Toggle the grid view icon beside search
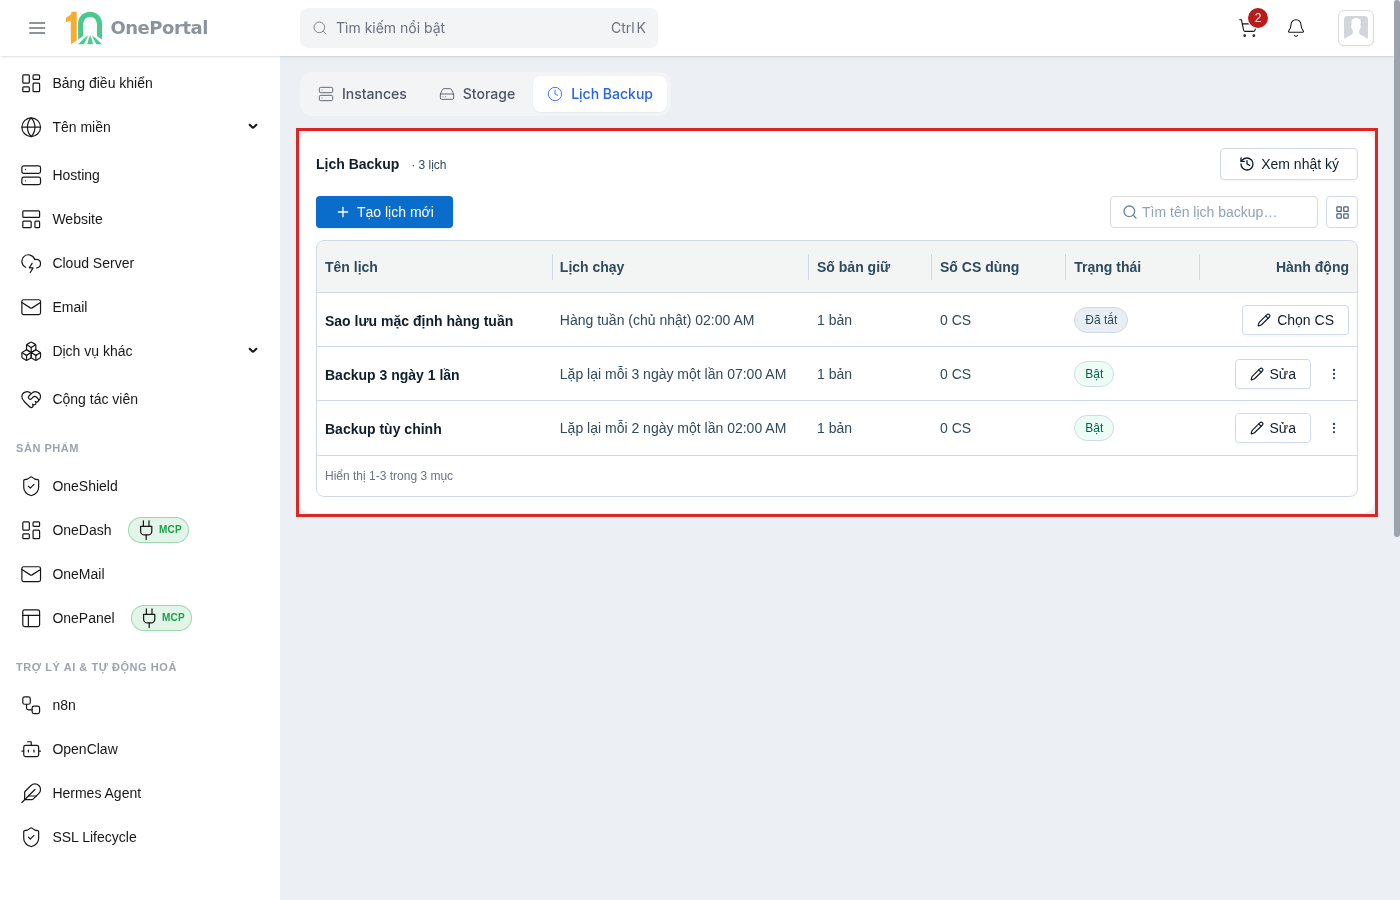 (x=1342, y=212)
